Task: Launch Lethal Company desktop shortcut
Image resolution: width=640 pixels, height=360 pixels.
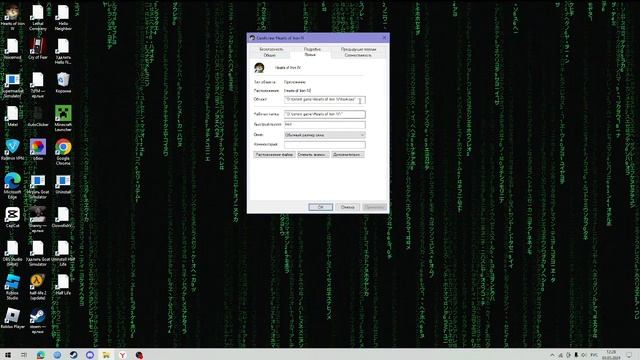Action: [x=38, y=17]
